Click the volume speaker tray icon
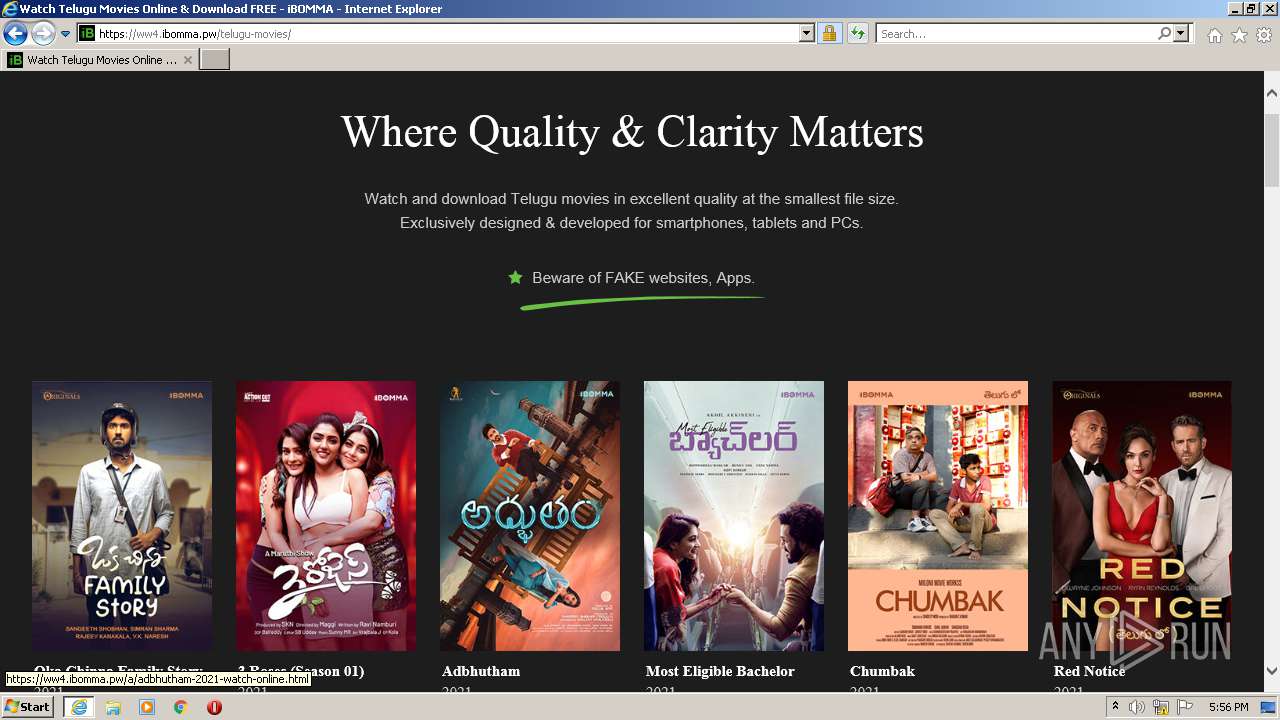1280x720 pixels. (1137, 707)
